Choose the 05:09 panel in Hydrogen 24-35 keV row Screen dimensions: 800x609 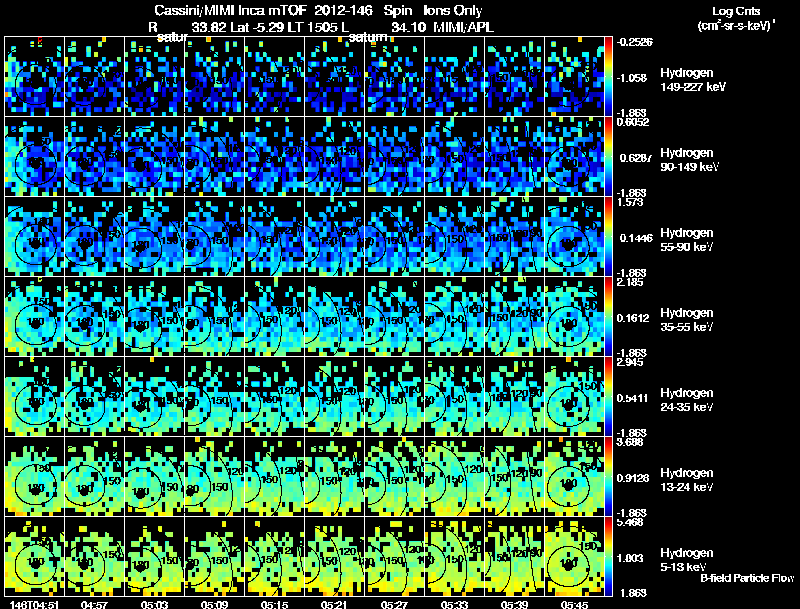215,396
